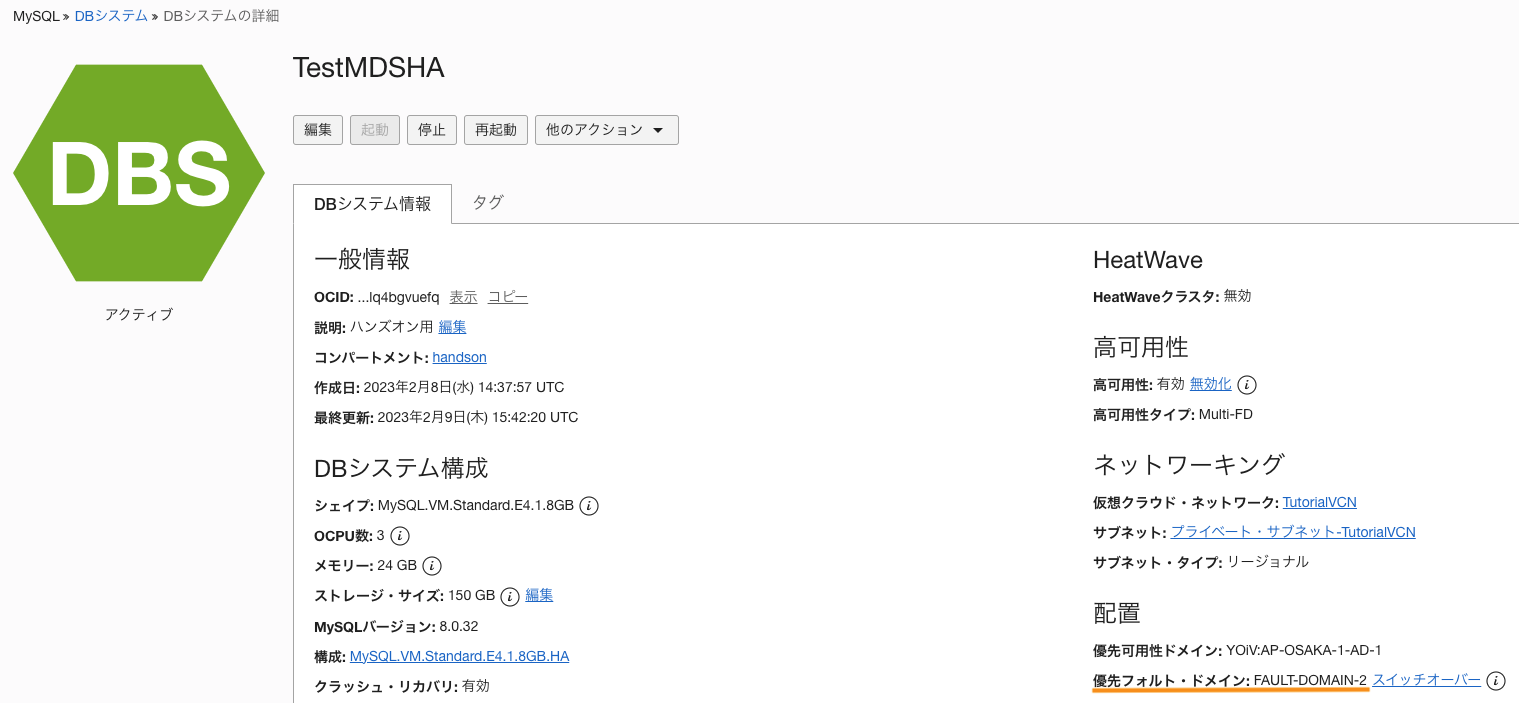The width and height of the screenshot is (1519, 703).
Task: Click the info icon next to 高可用性 無効化
Action: point(1247,385)
